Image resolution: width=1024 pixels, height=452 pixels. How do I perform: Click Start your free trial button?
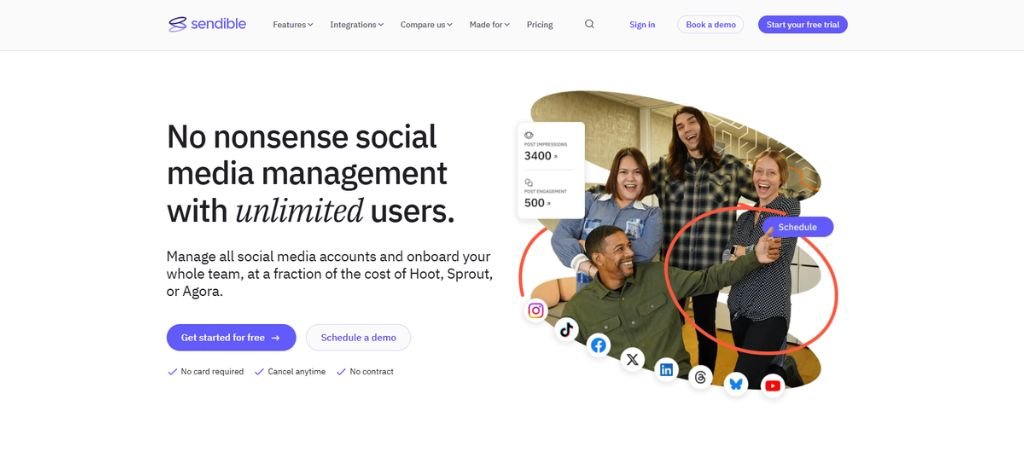(x=803, y=25)
